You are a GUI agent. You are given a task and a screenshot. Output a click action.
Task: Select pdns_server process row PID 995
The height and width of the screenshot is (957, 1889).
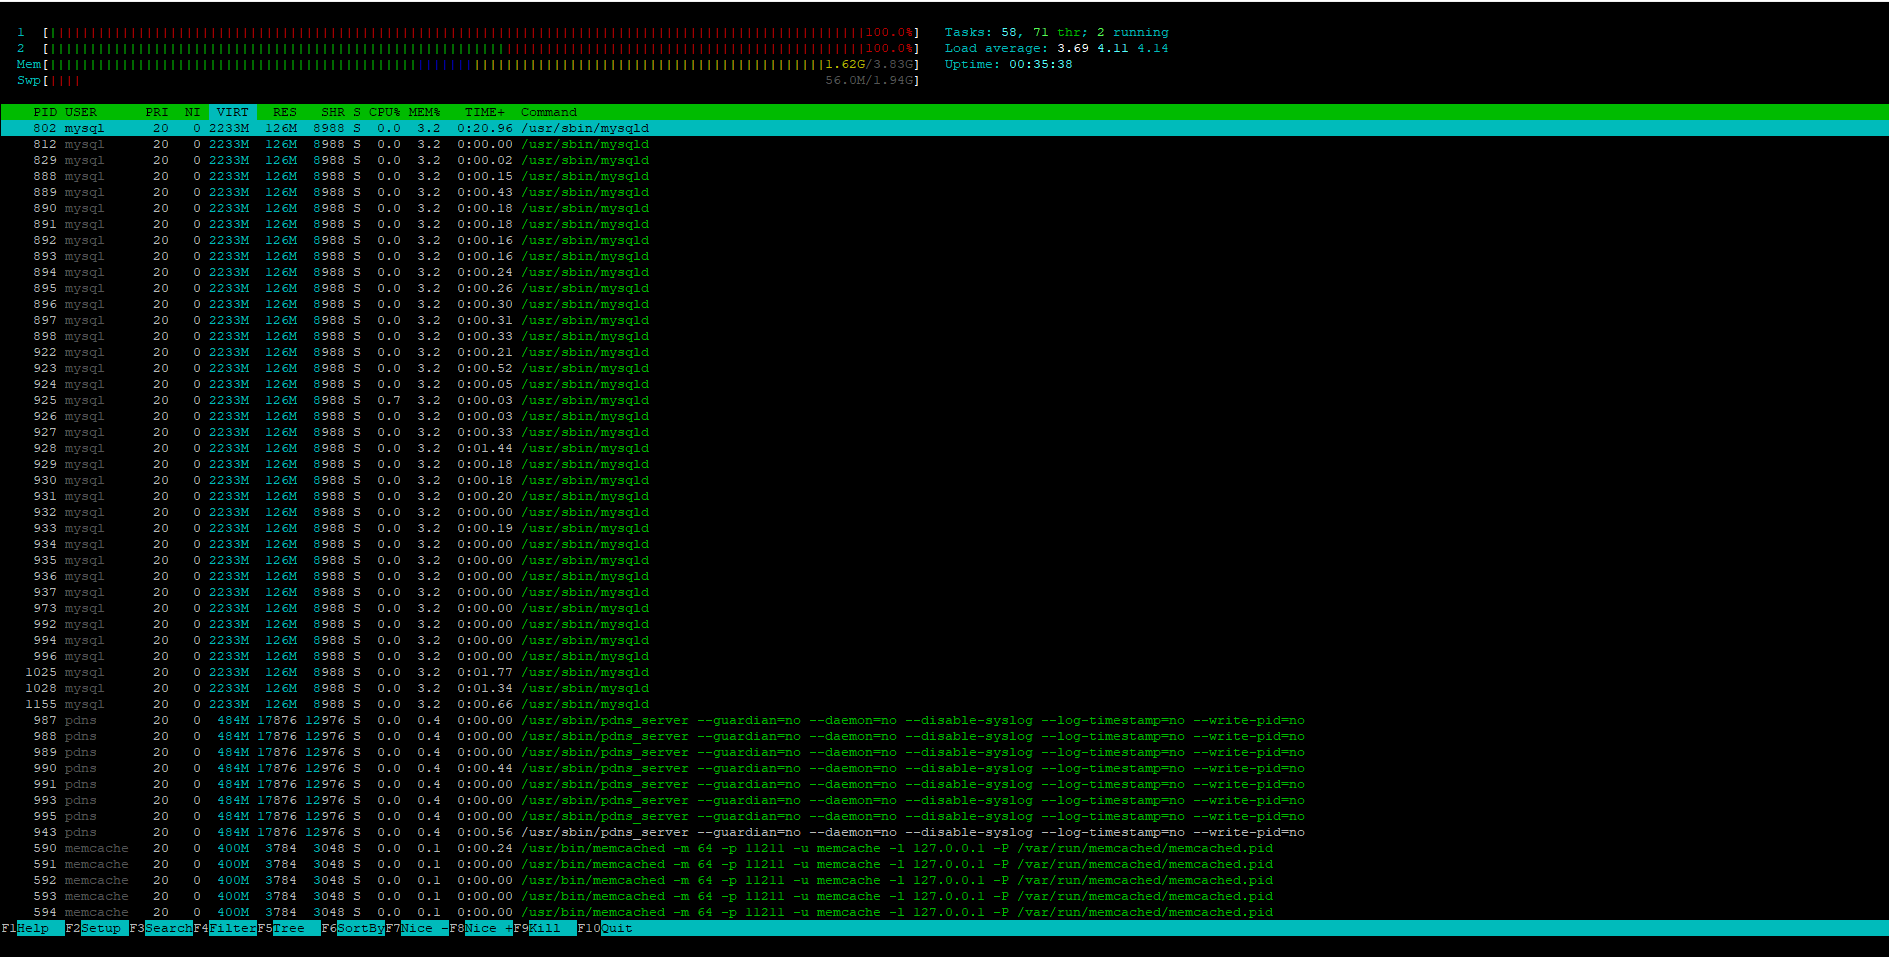click(944, 816)
